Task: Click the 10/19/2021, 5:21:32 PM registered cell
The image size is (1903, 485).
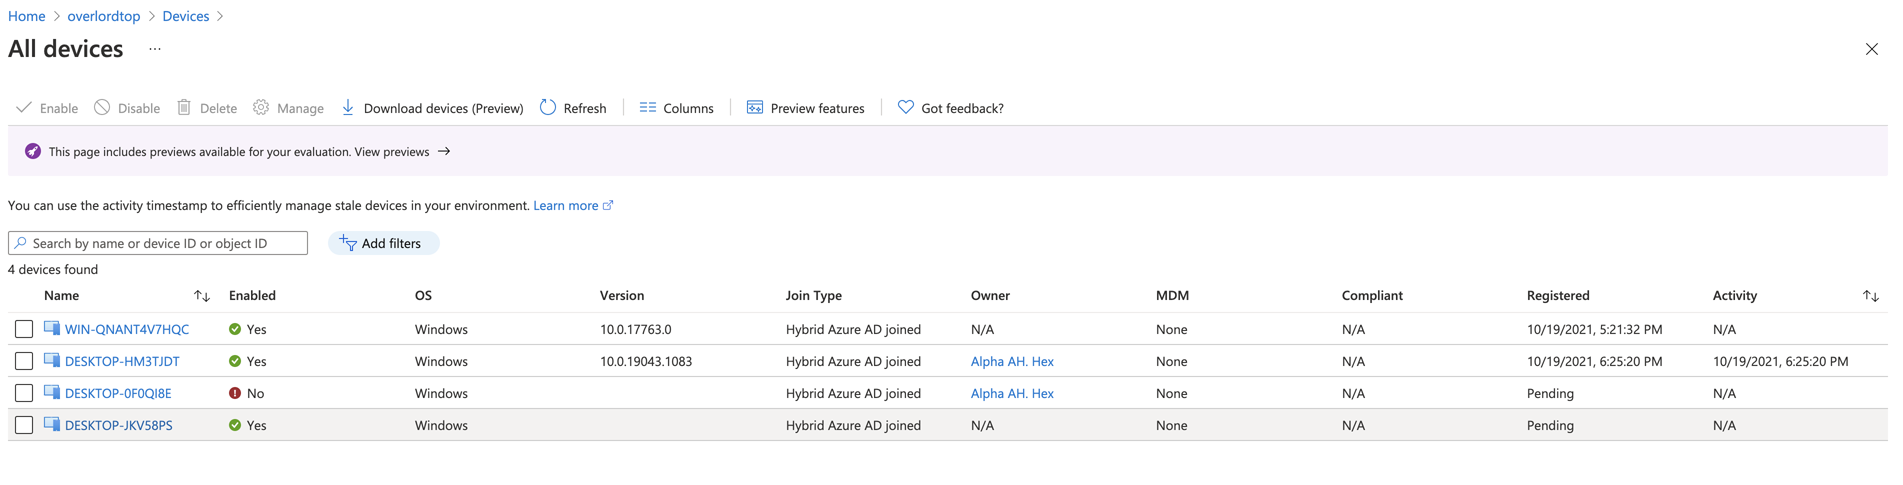Action: [1595, 329]
